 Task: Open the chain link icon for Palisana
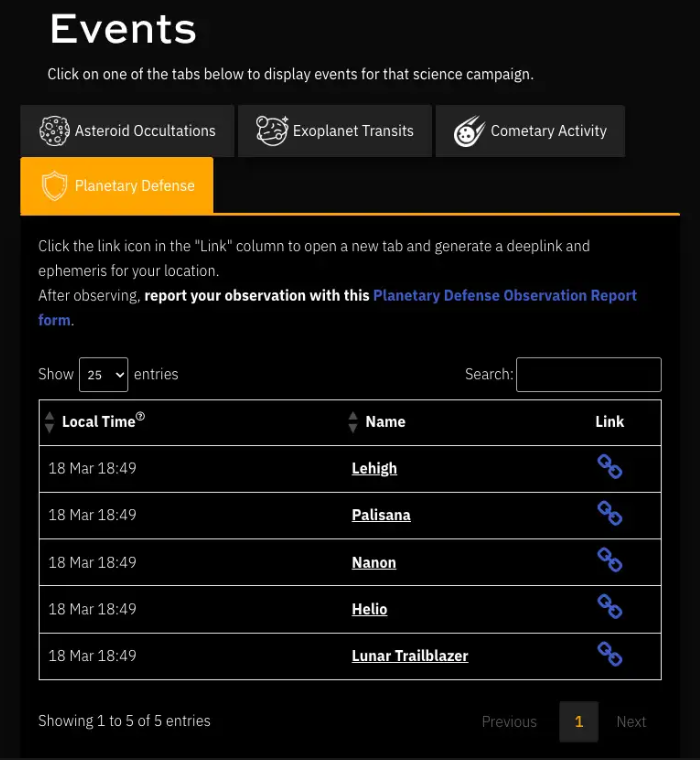[609, 514]
